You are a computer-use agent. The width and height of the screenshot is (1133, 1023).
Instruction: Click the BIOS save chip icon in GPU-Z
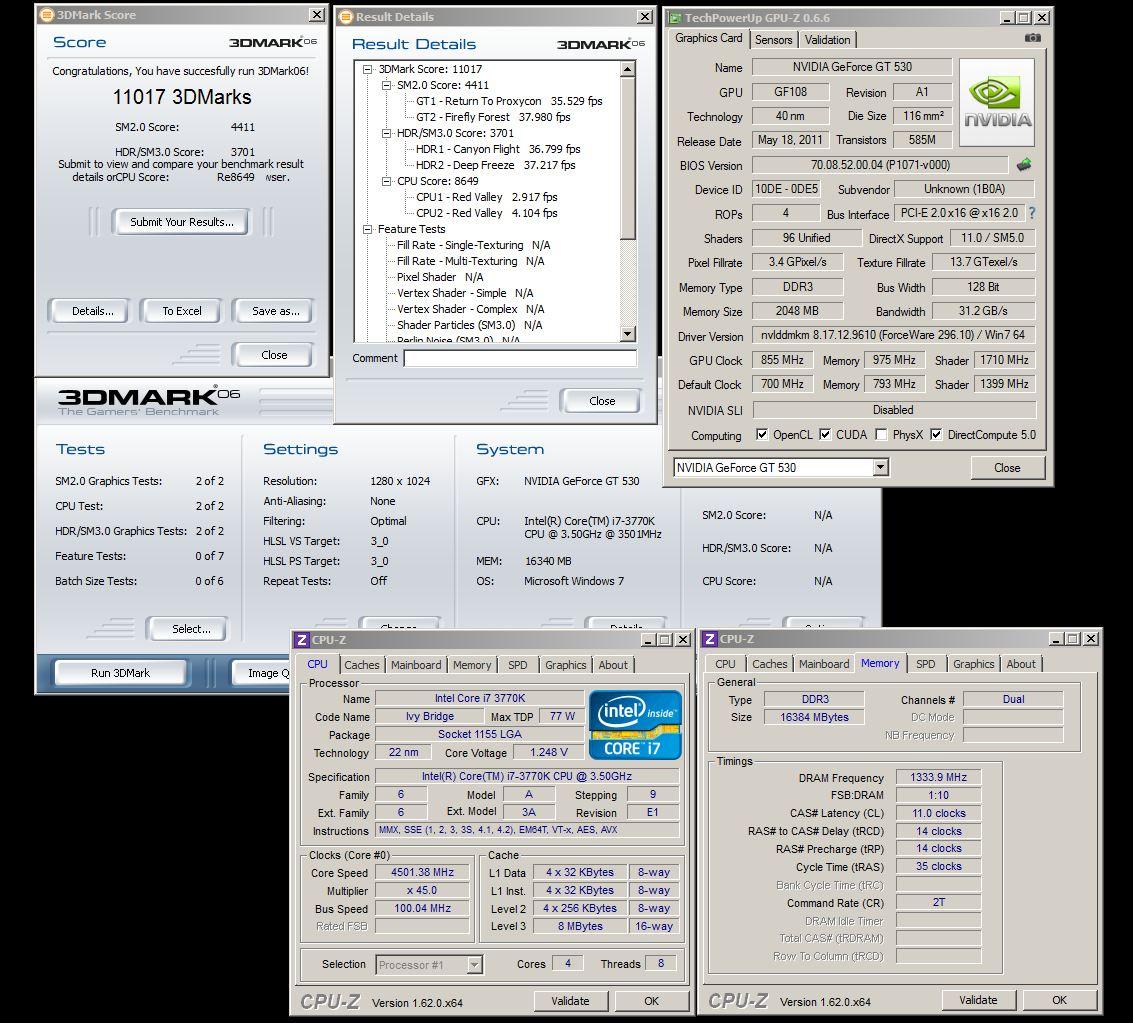point(1024,165)
